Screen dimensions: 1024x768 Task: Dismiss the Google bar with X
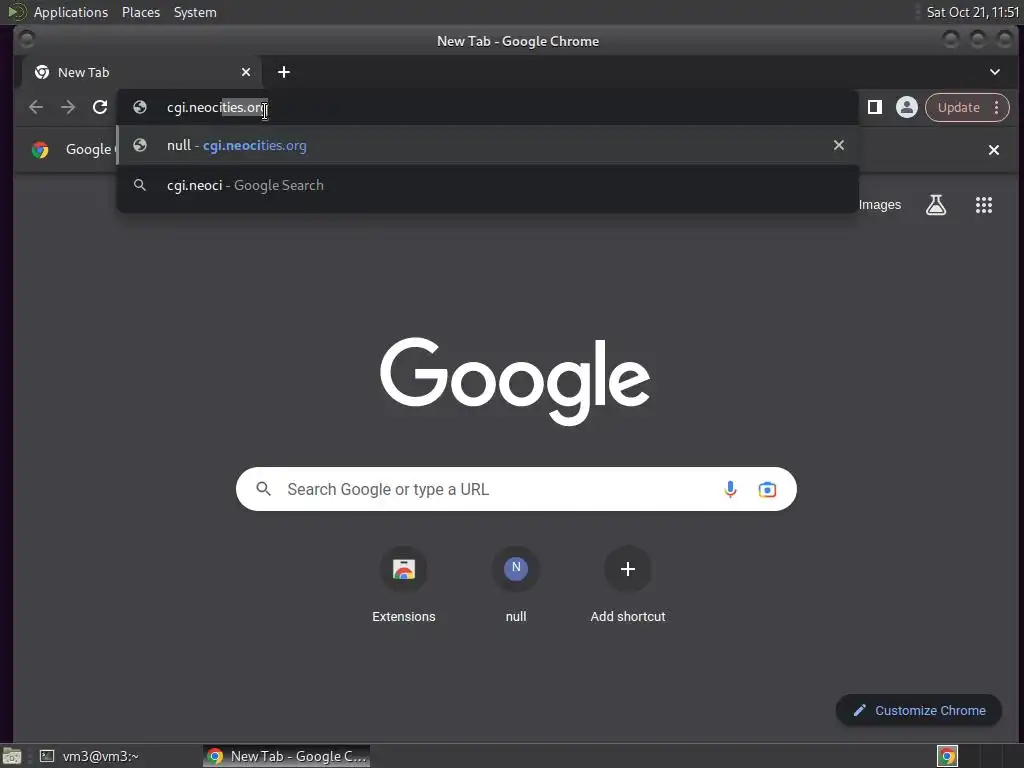click(x=993, y=150)
